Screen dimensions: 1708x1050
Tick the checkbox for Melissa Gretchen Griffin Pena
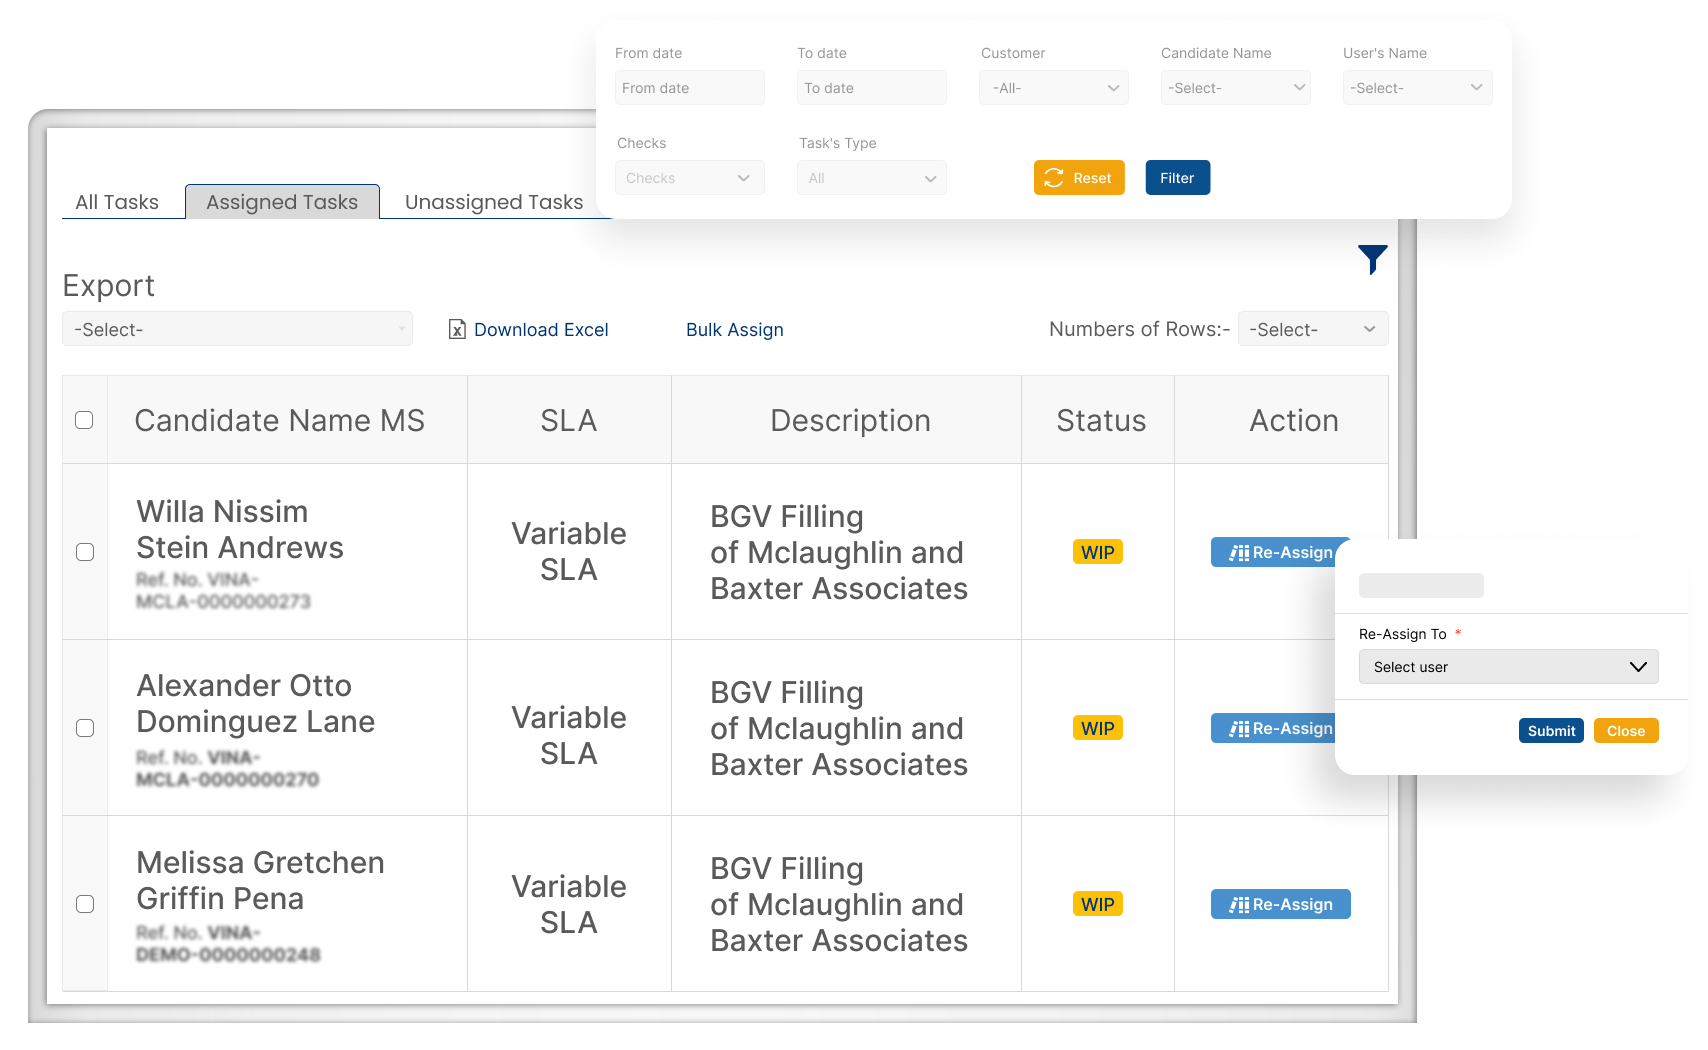[85, 904]
